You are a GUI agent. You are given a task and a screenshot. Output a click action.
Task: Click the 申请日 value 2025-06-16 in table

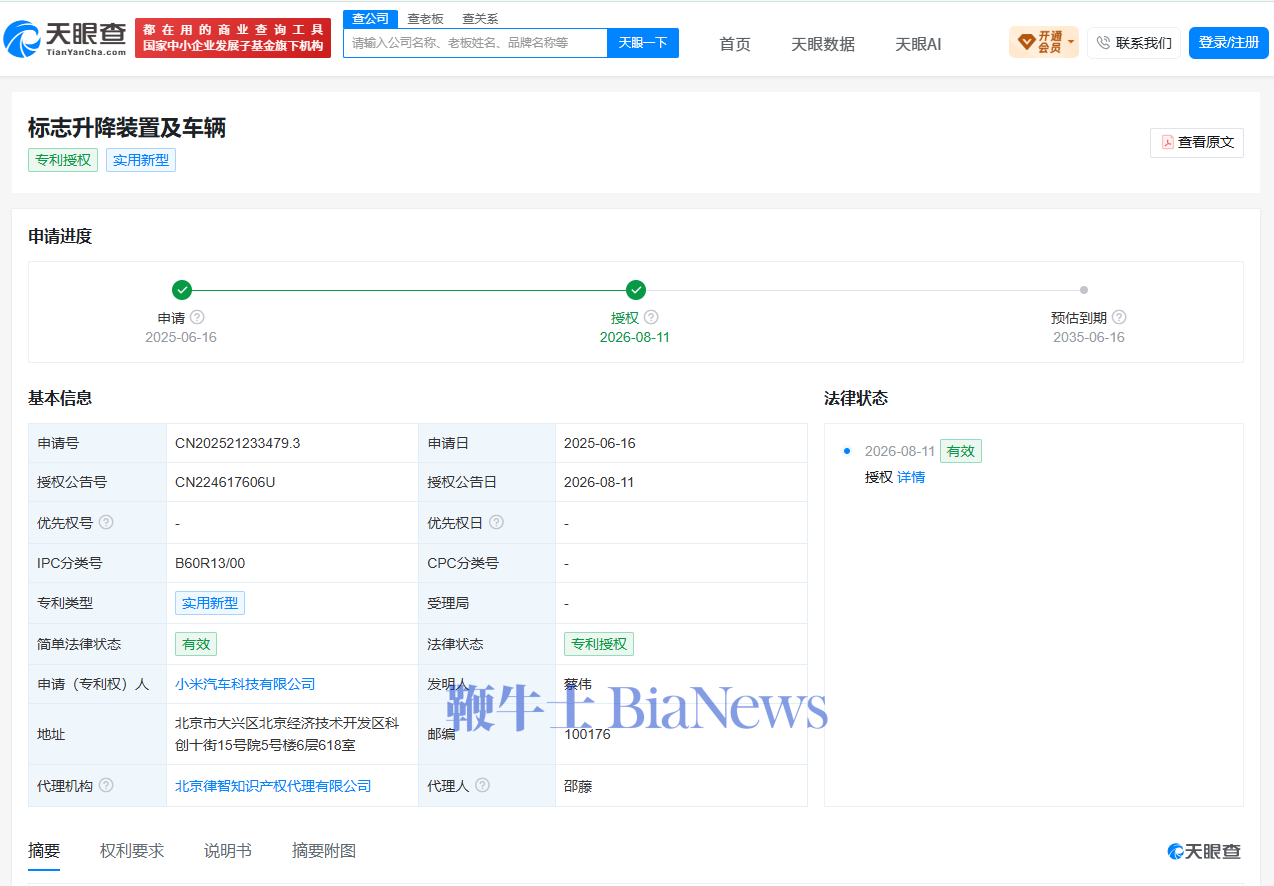[x=600, y=443]
